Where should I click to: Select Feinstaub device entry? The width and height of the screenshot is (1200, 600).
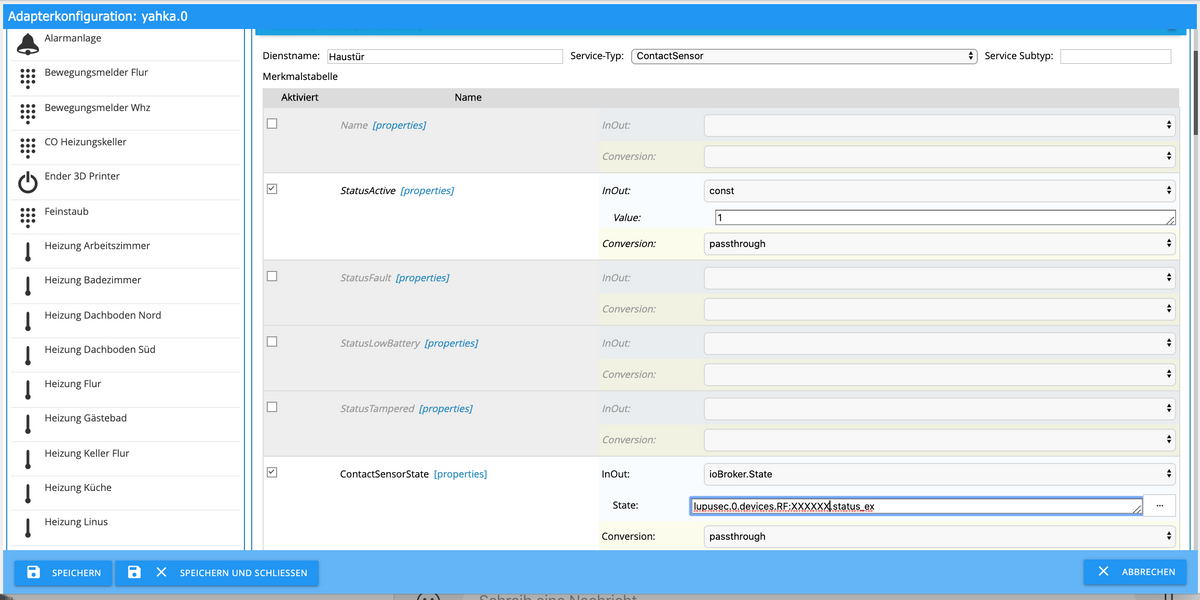[127, 217]
